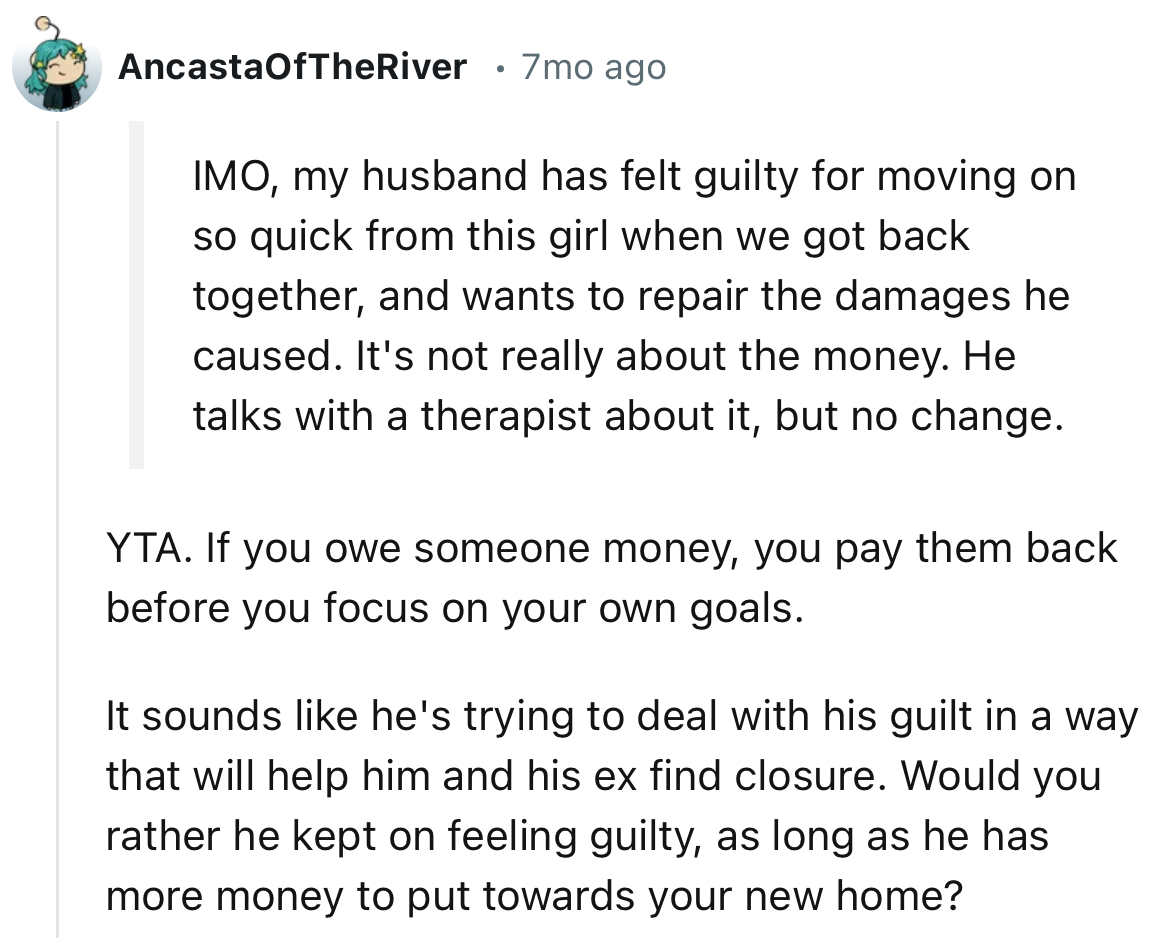This screenshot has height=938, width=1173.
Task: Open the AncastaOfTheRiver user profile link
Action: (292, 67)
